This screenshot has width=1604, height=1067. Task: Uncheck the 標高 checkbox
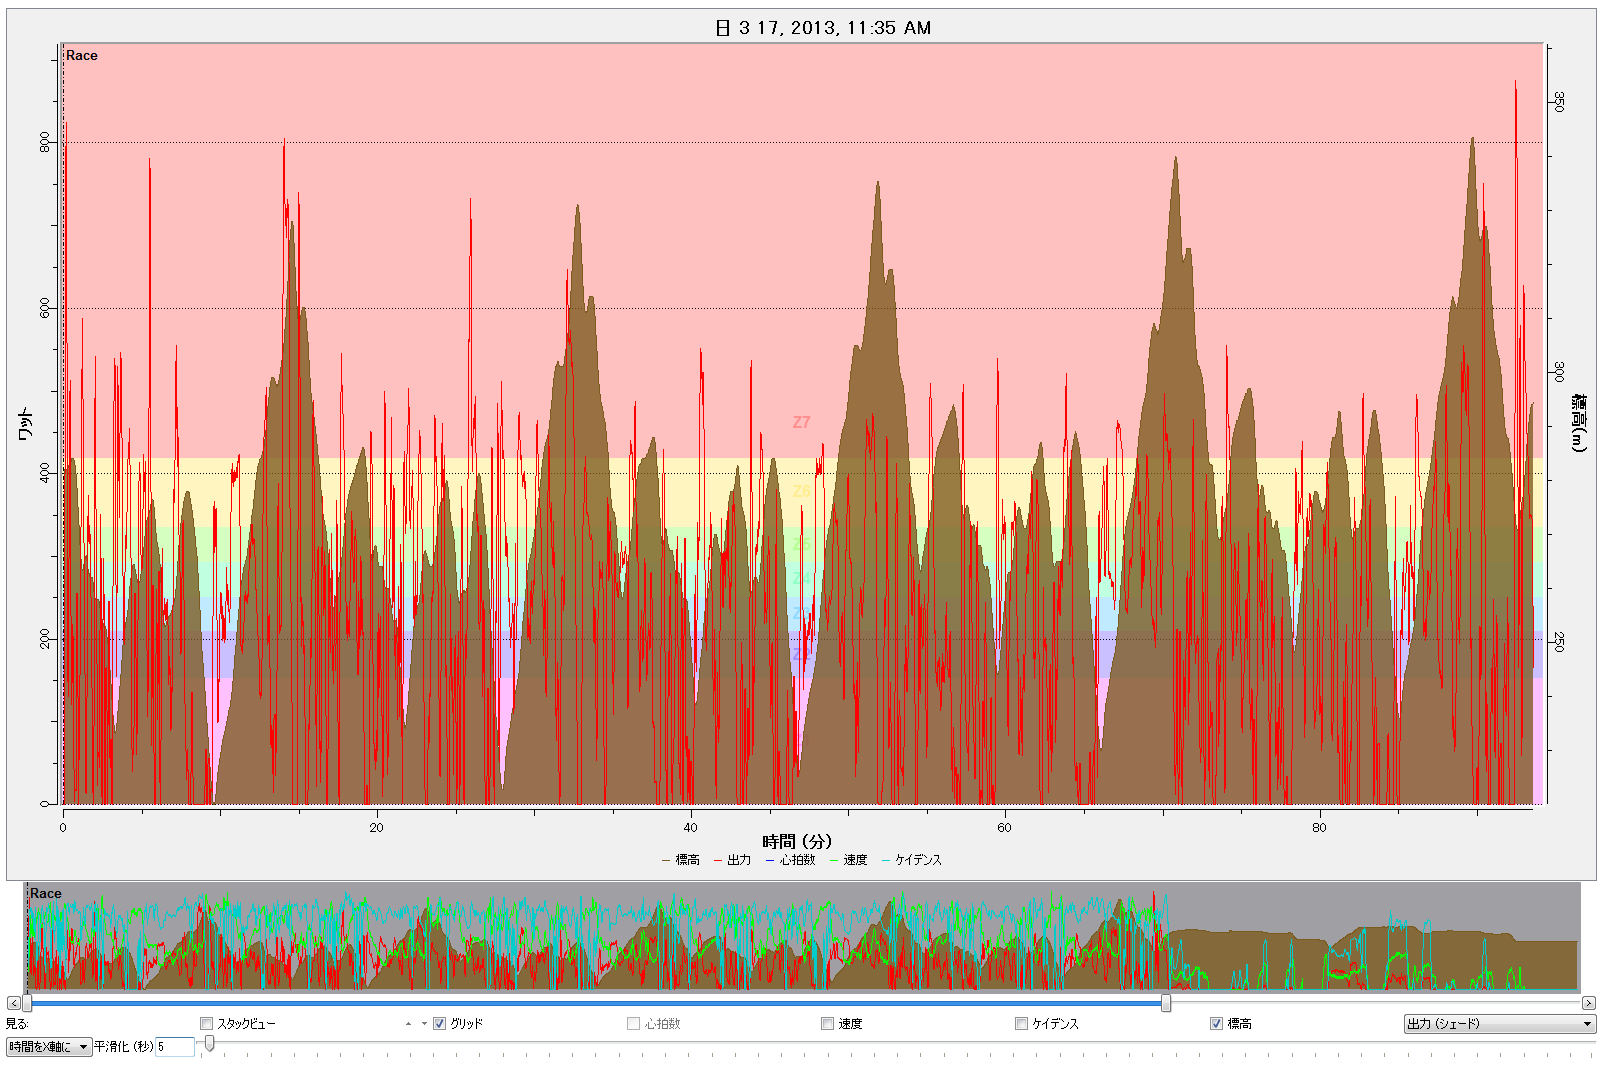(x=1216, y=1024)
